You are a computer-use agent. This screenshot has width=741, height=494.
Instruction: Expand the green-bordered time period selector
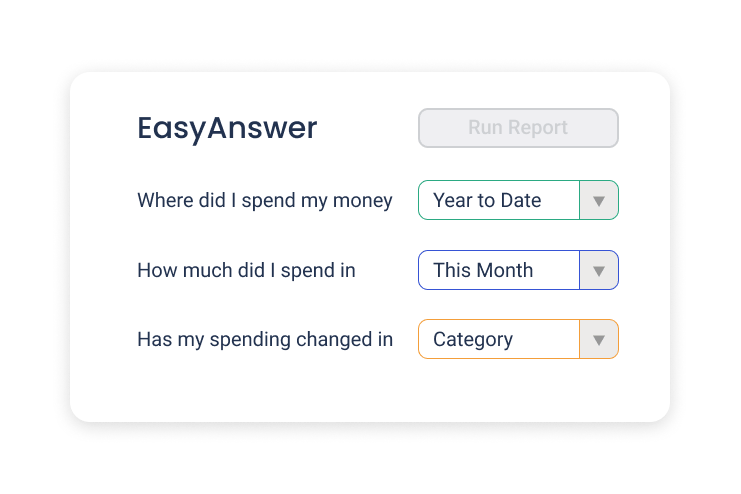click(x=518, y=200)
